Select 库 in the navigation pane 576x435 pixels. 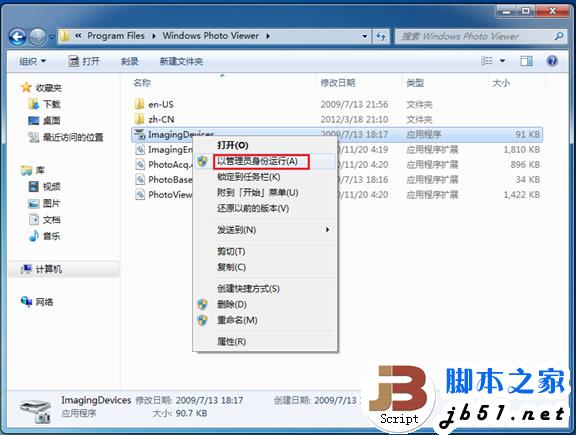pos(40,170)
